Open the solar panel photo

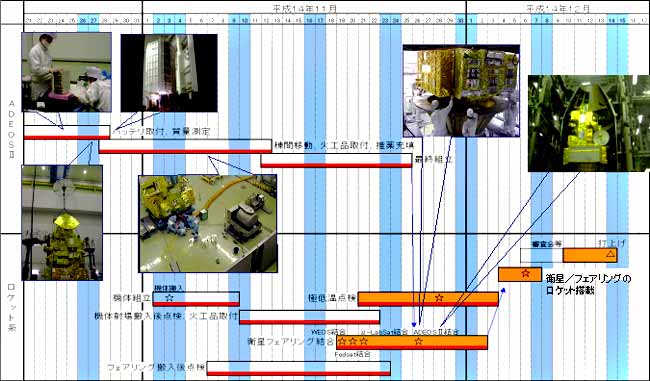pos(169,73)
